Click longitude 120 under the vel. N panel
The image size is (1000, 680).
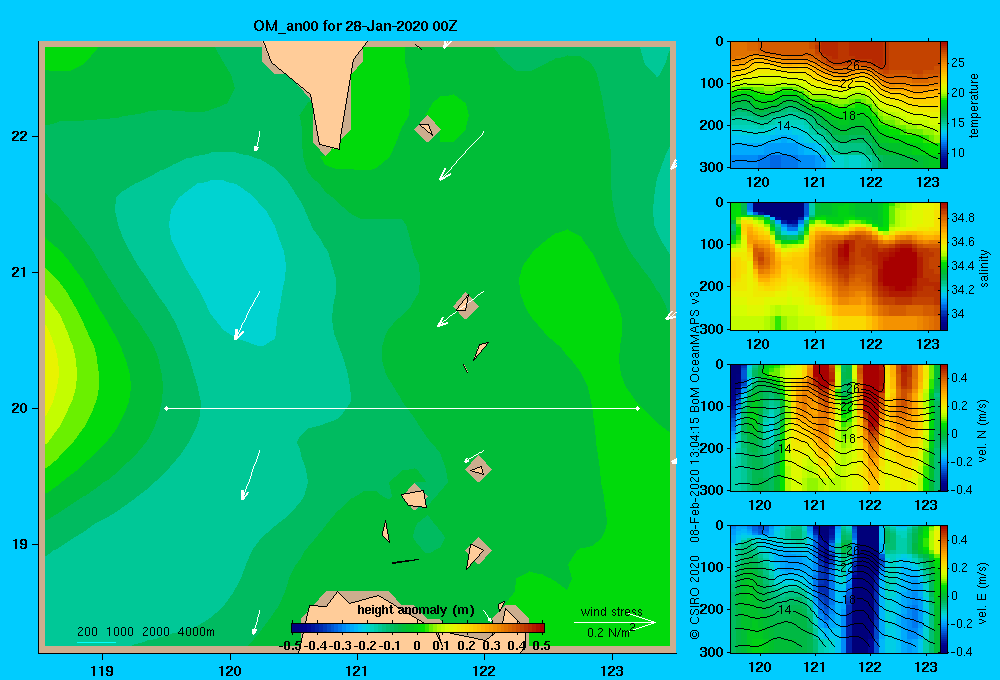759,505
